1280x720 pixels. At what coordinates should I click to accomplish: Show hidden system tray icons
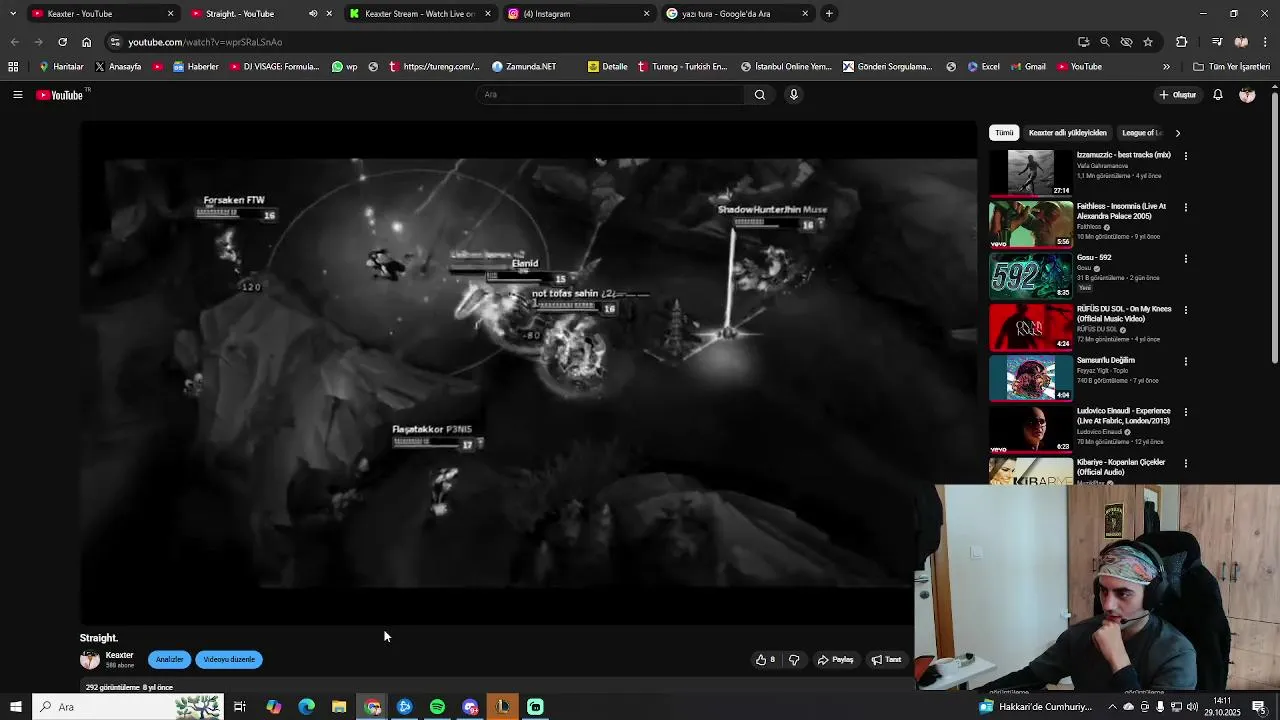coord(1112,707)
